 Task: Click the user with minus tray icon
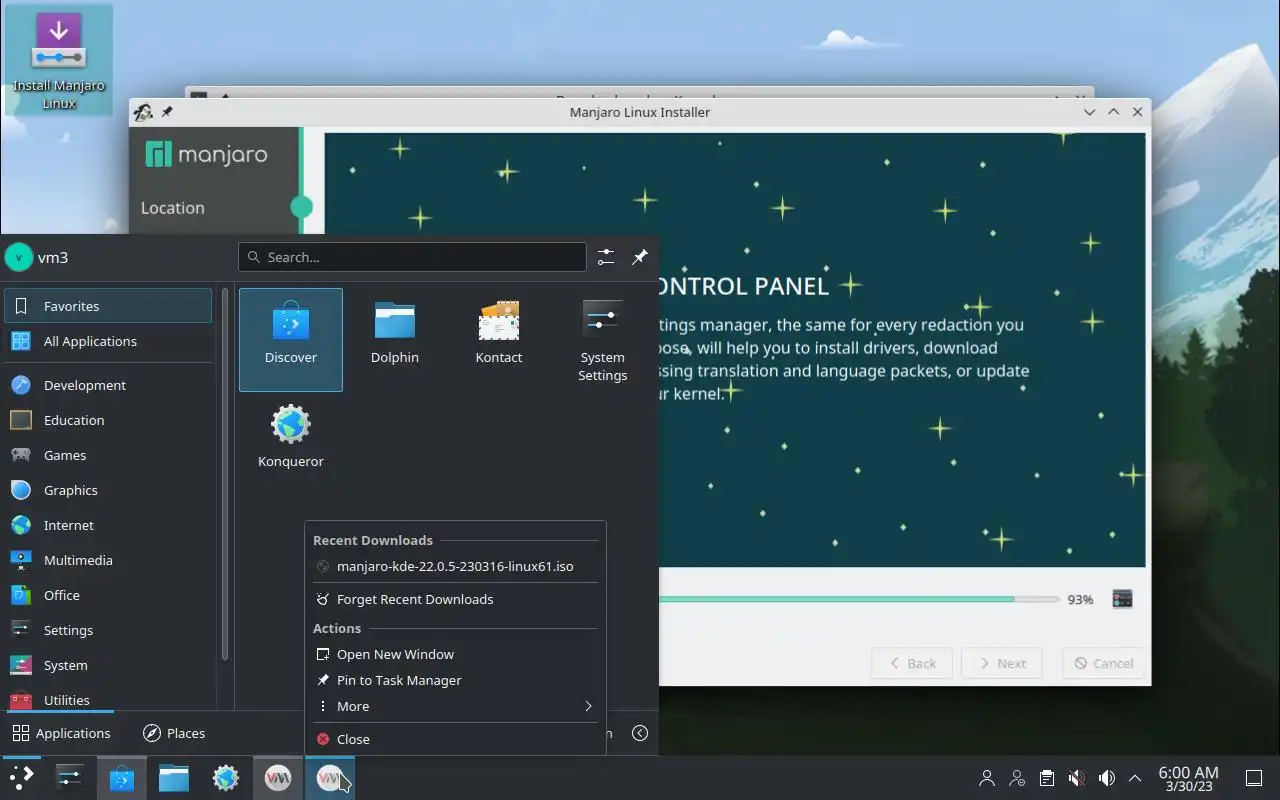click(1017, 778)
